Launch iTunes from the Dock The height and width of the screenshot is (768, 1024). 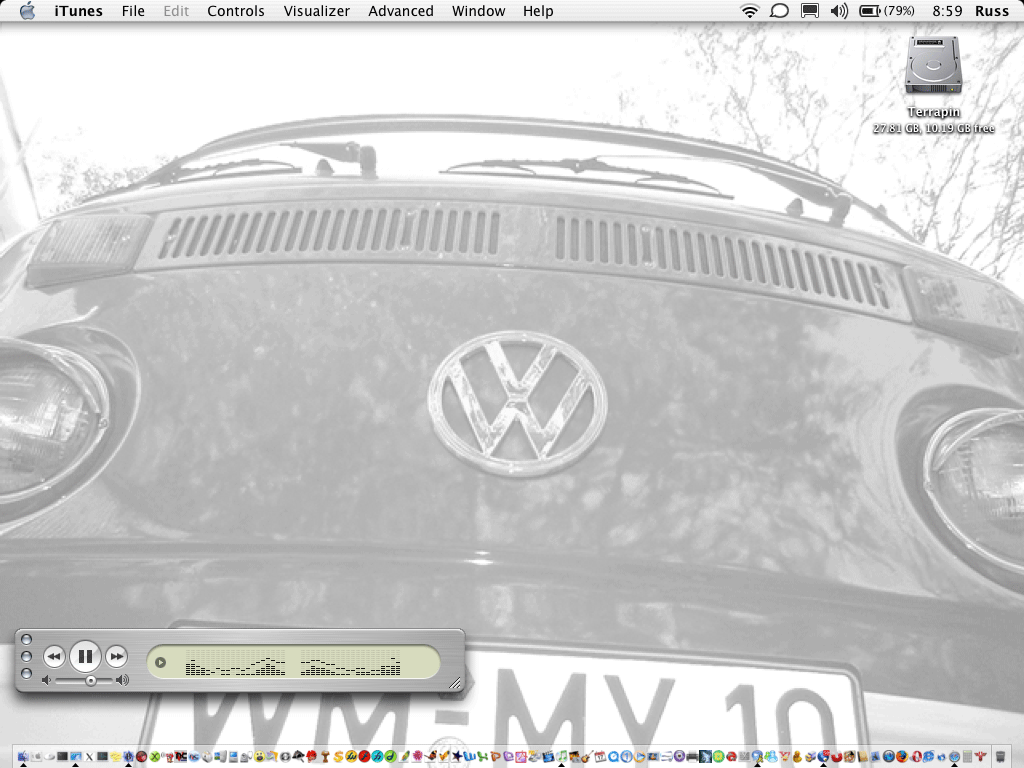pos(562,756)
